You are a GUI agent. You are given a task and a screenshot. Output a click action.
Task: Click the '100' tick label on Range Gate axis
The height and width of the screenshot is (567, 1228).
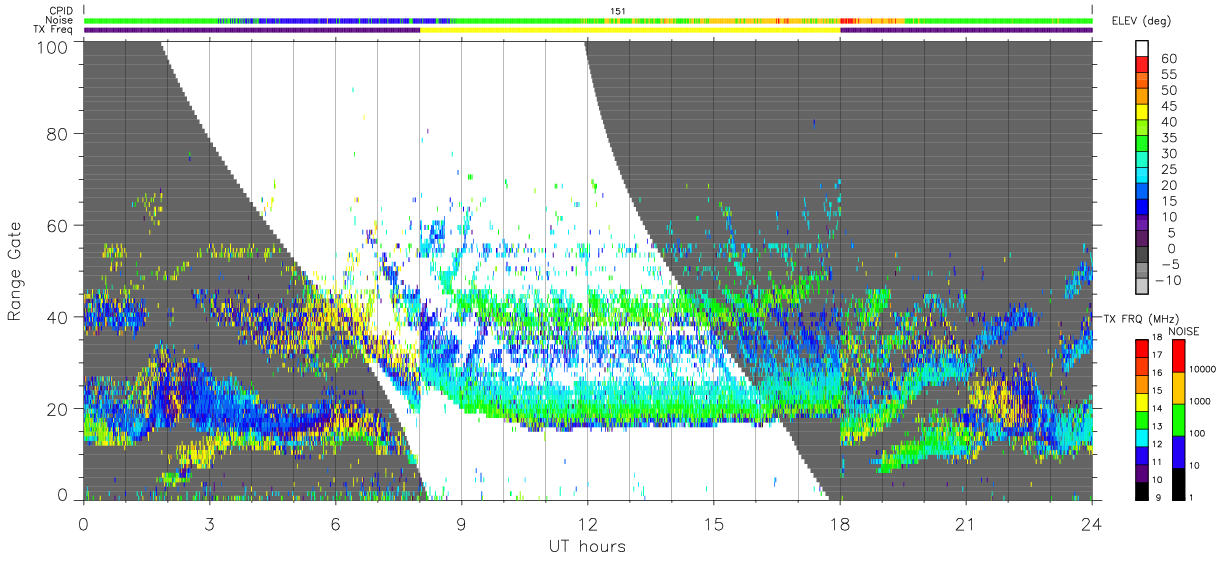click(x=53, y=46)
